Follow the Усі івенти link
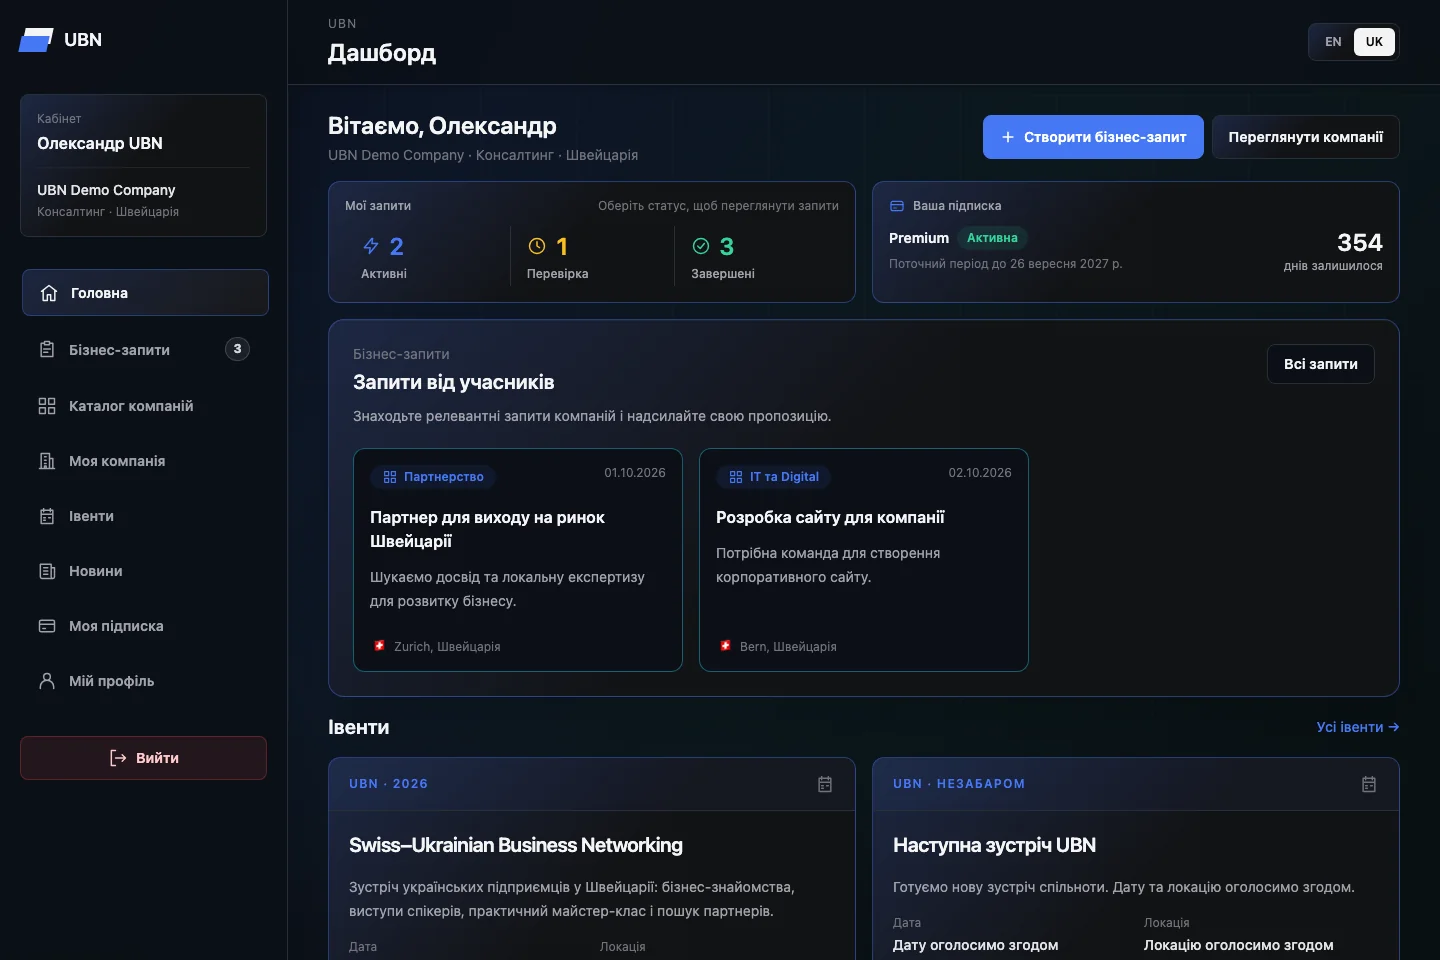The width and height of the screenshot is (1440, 960). pos(1358,727)
